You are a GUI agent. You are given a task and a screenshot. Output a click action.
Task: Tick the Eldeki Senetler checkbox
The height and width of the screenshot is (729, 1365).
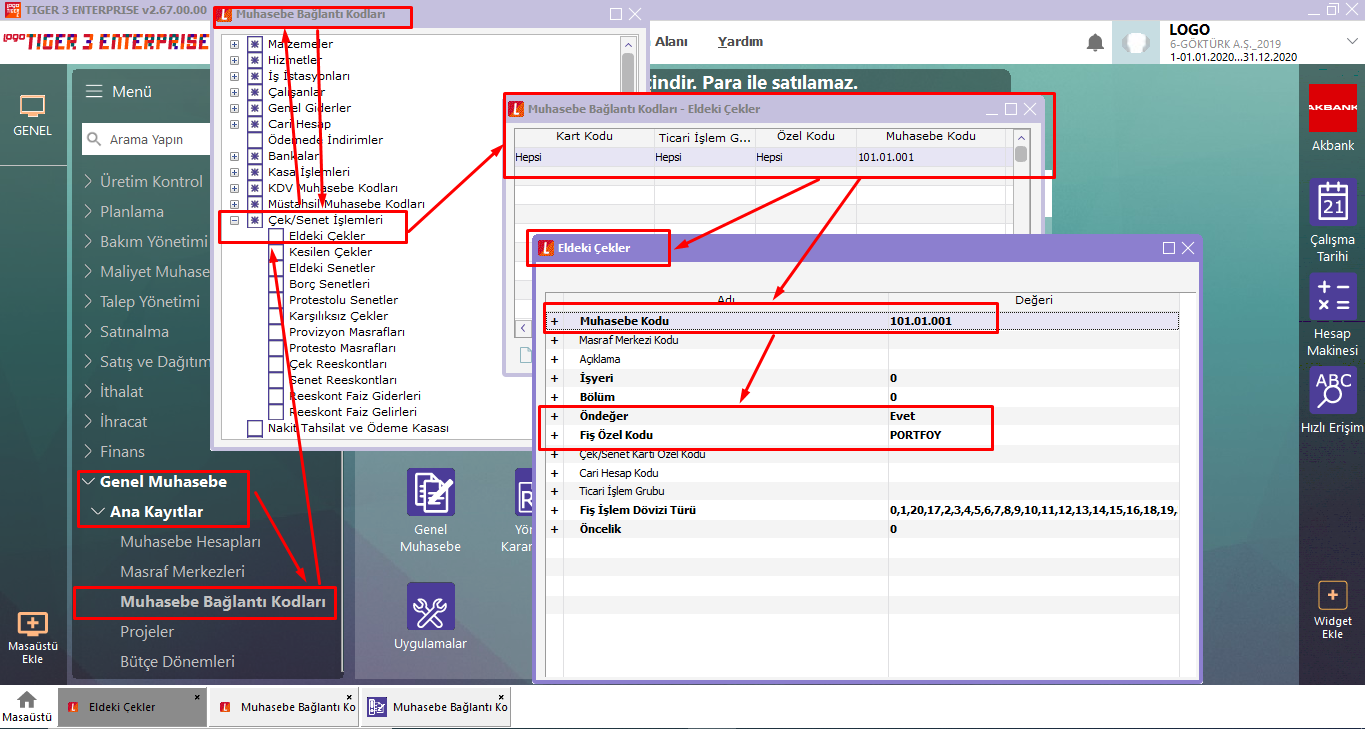tap(275, 268)
